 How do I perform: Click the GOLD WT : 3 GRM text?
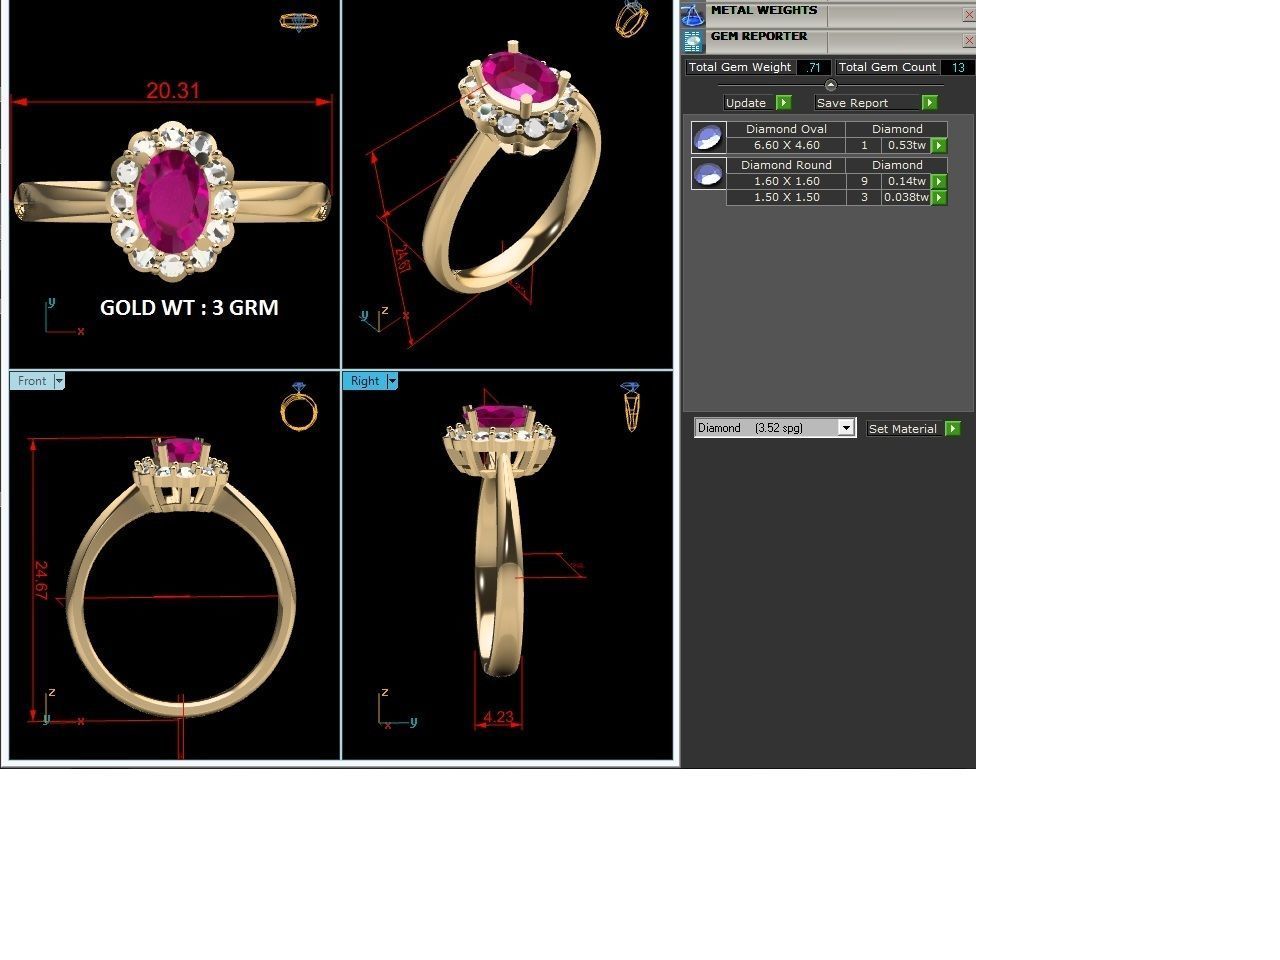pos(189,307)
